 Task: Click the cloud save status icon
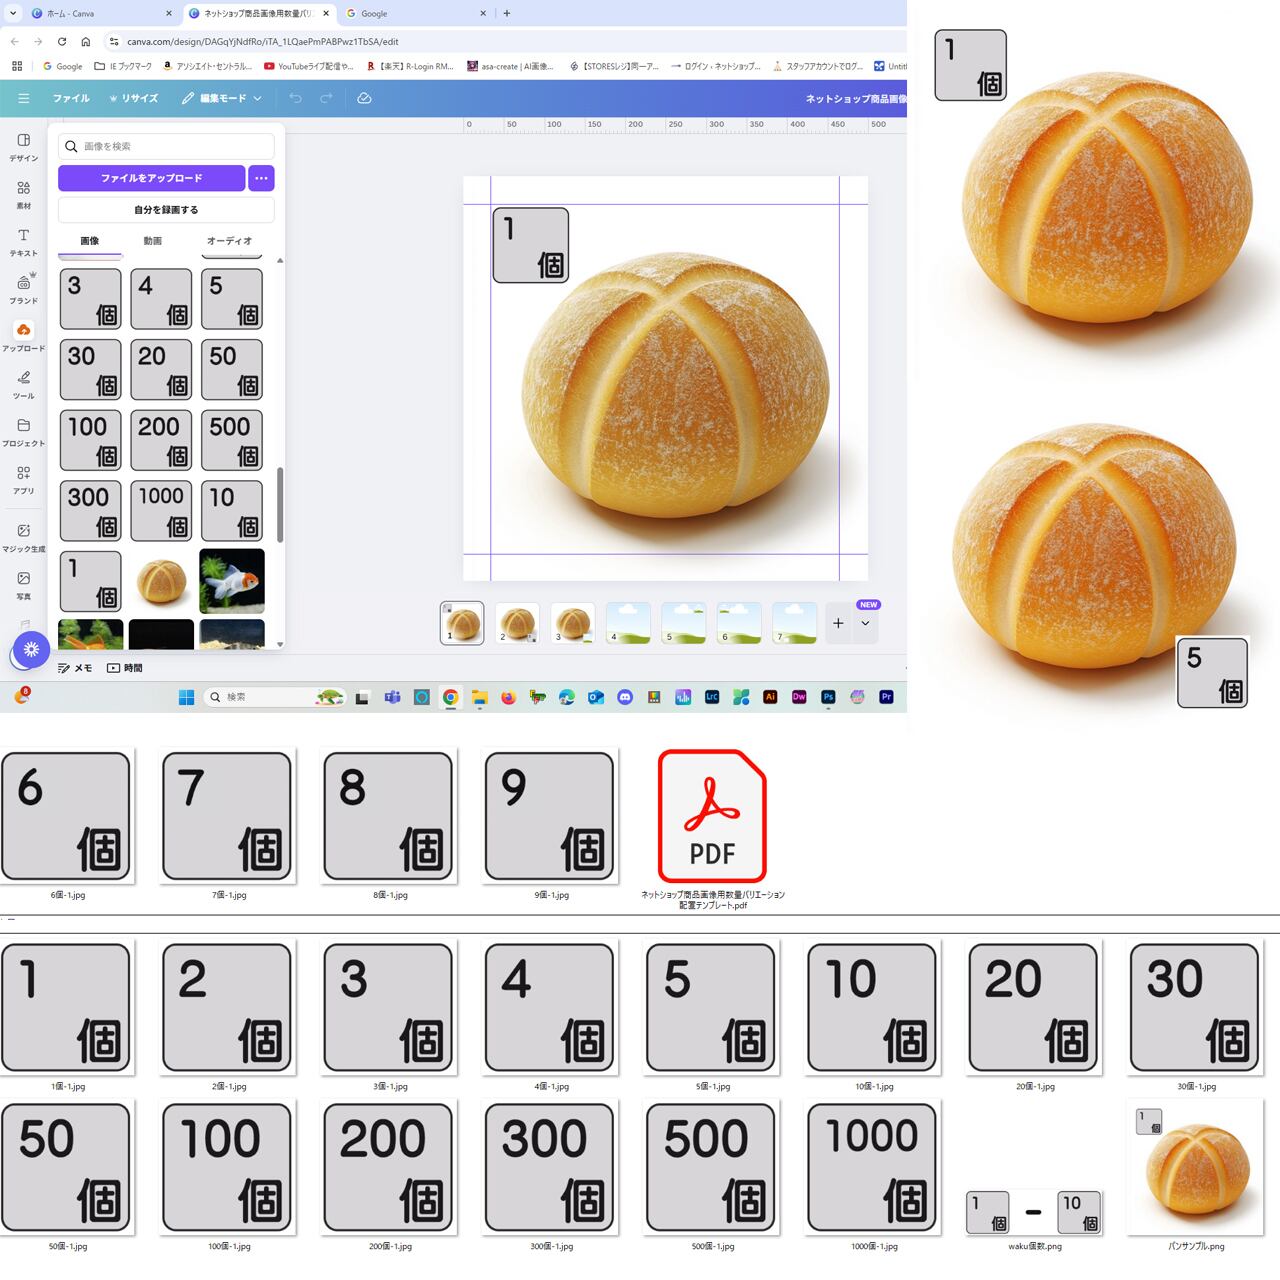(x=364, y=98)
